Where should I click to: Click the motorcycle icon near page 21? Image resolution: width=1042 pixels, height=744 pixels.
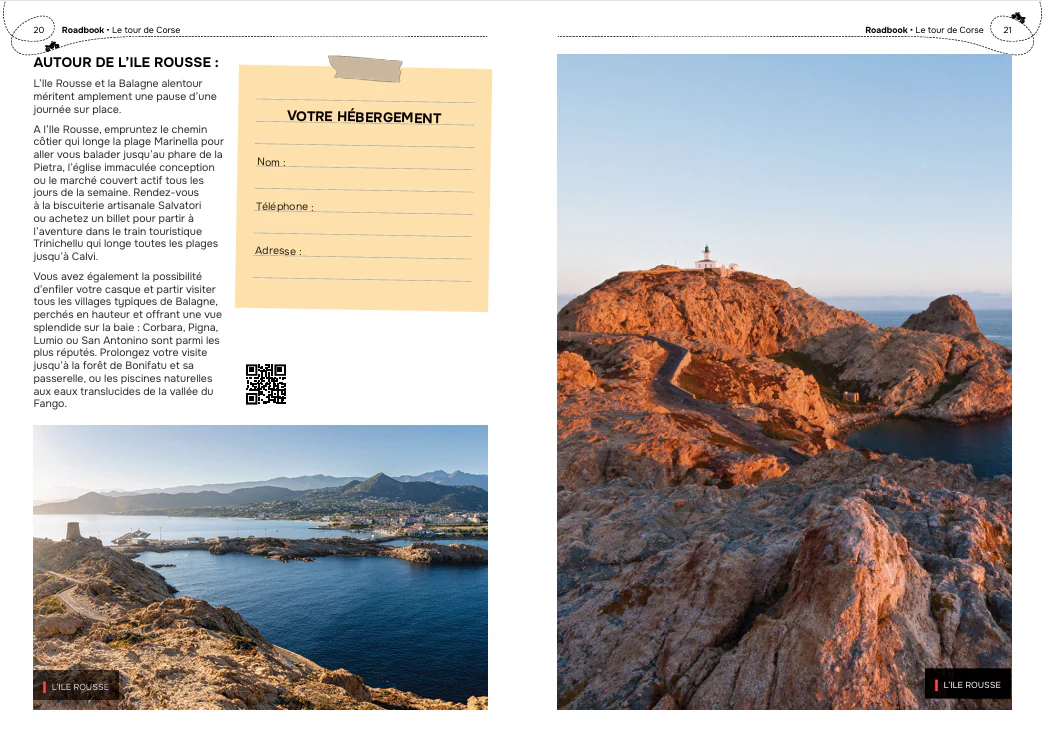coord(1018,17)
